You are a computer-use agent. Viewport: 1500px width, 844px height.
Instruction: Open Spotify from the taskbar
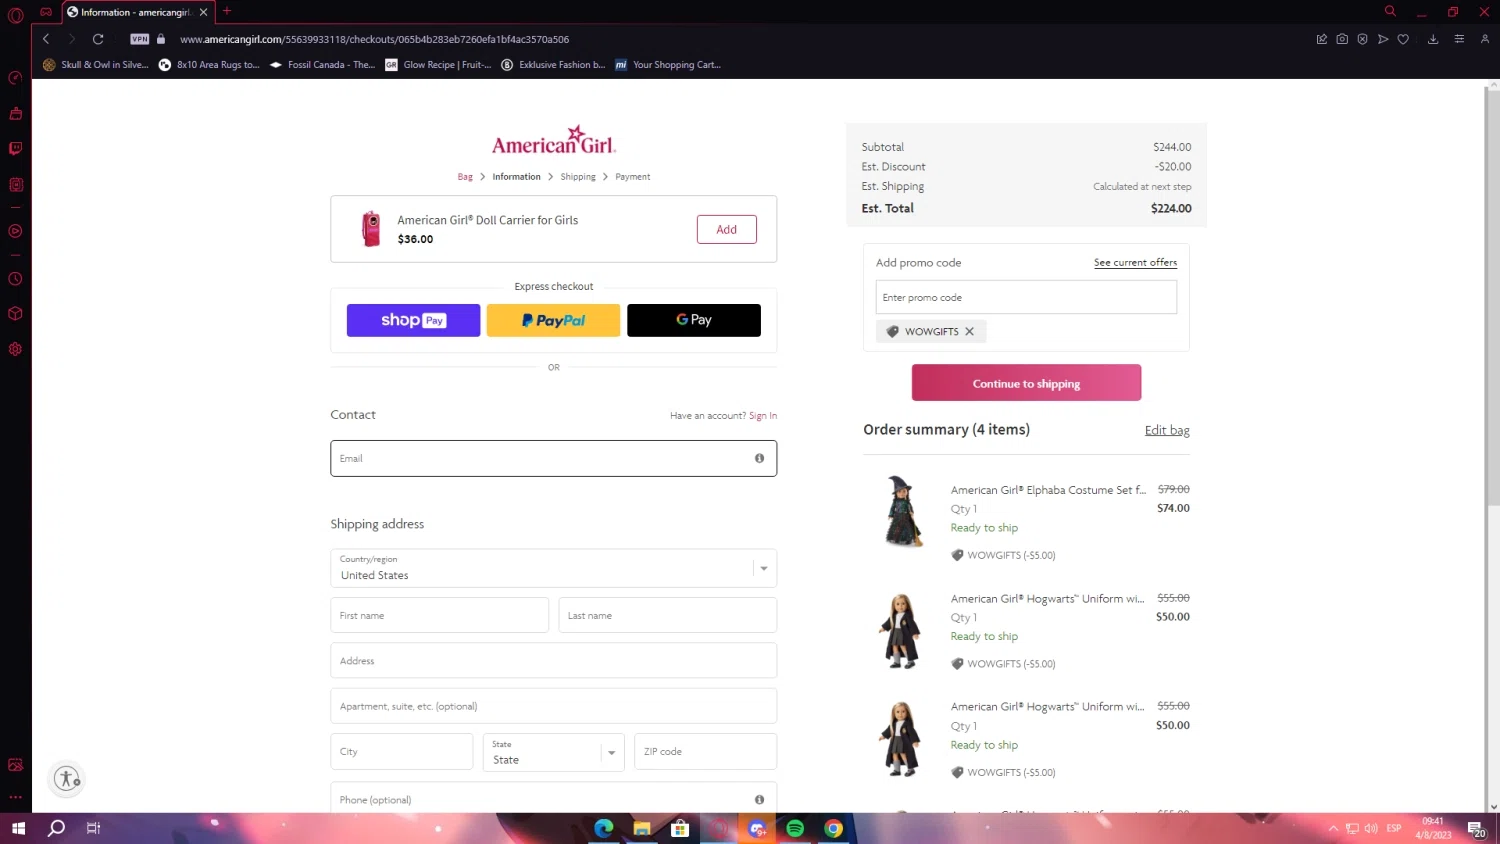[795, 828]
